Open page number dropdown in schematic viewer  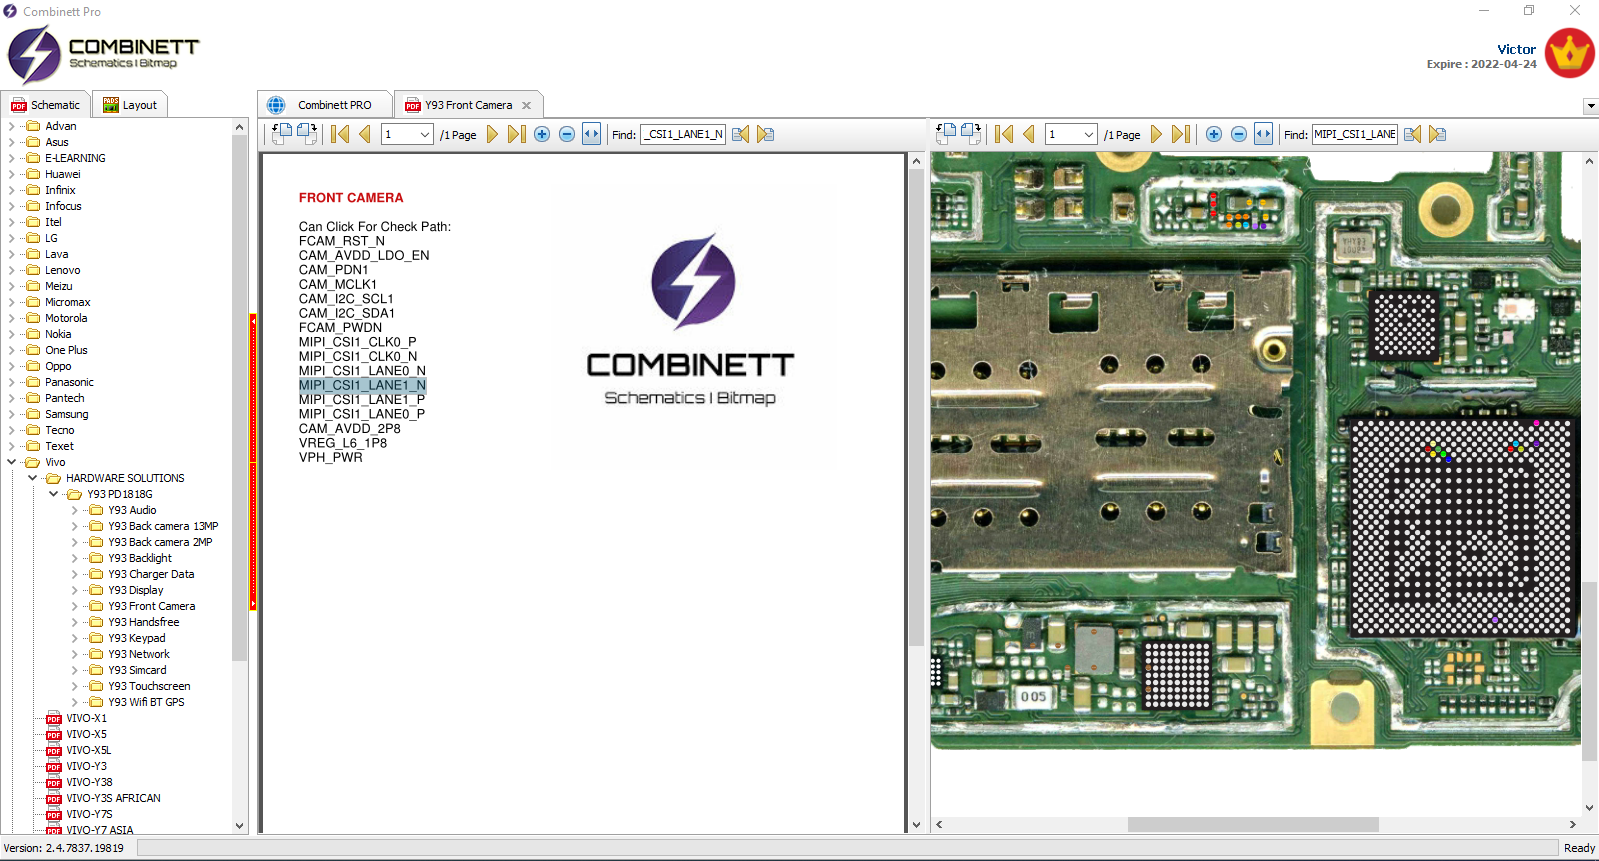pos(425,134)
